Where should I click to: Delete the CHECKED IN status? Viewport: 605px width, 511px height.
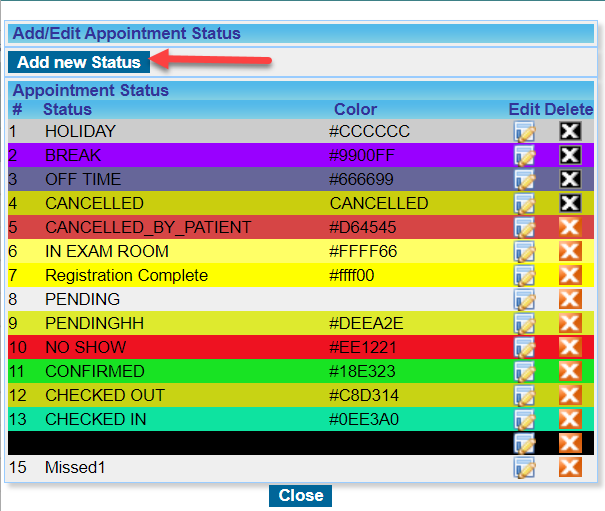pyautogui.click(x=570, y=419)
